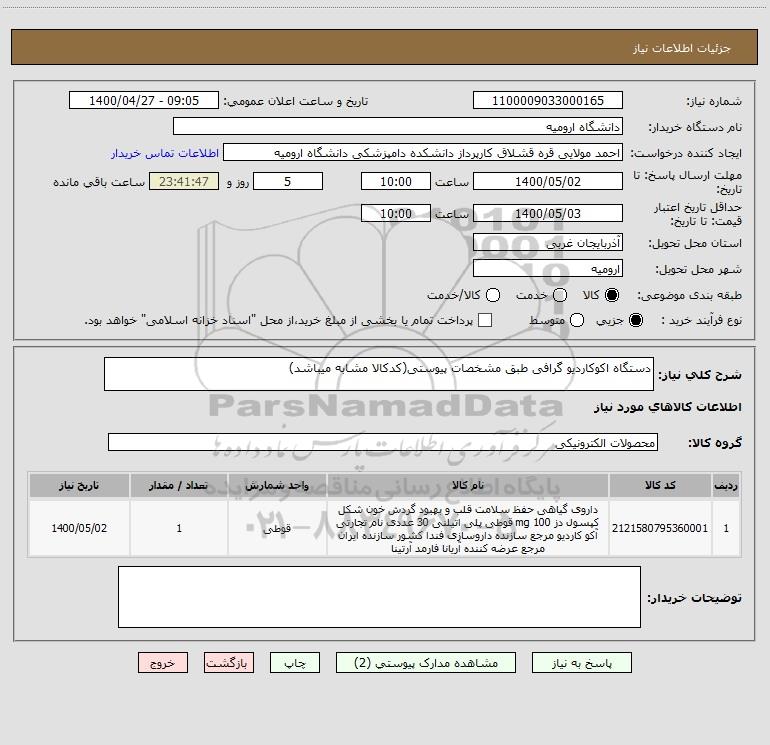The width and height of the screenshot is (770, 745).
Task: Click the بازگشت back button
Action: coord(229,663)
